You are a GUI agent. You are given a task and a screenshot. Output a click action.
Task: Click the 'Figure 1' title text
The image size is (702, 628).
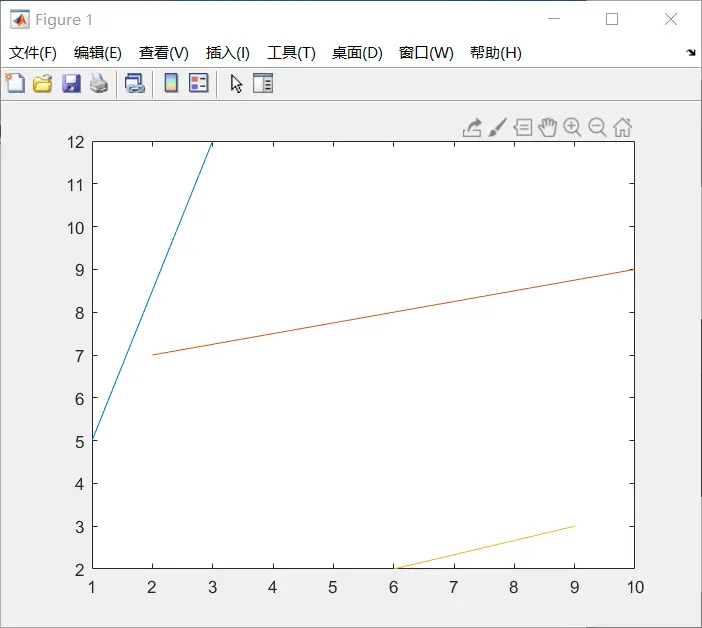(x=64, y=20)
